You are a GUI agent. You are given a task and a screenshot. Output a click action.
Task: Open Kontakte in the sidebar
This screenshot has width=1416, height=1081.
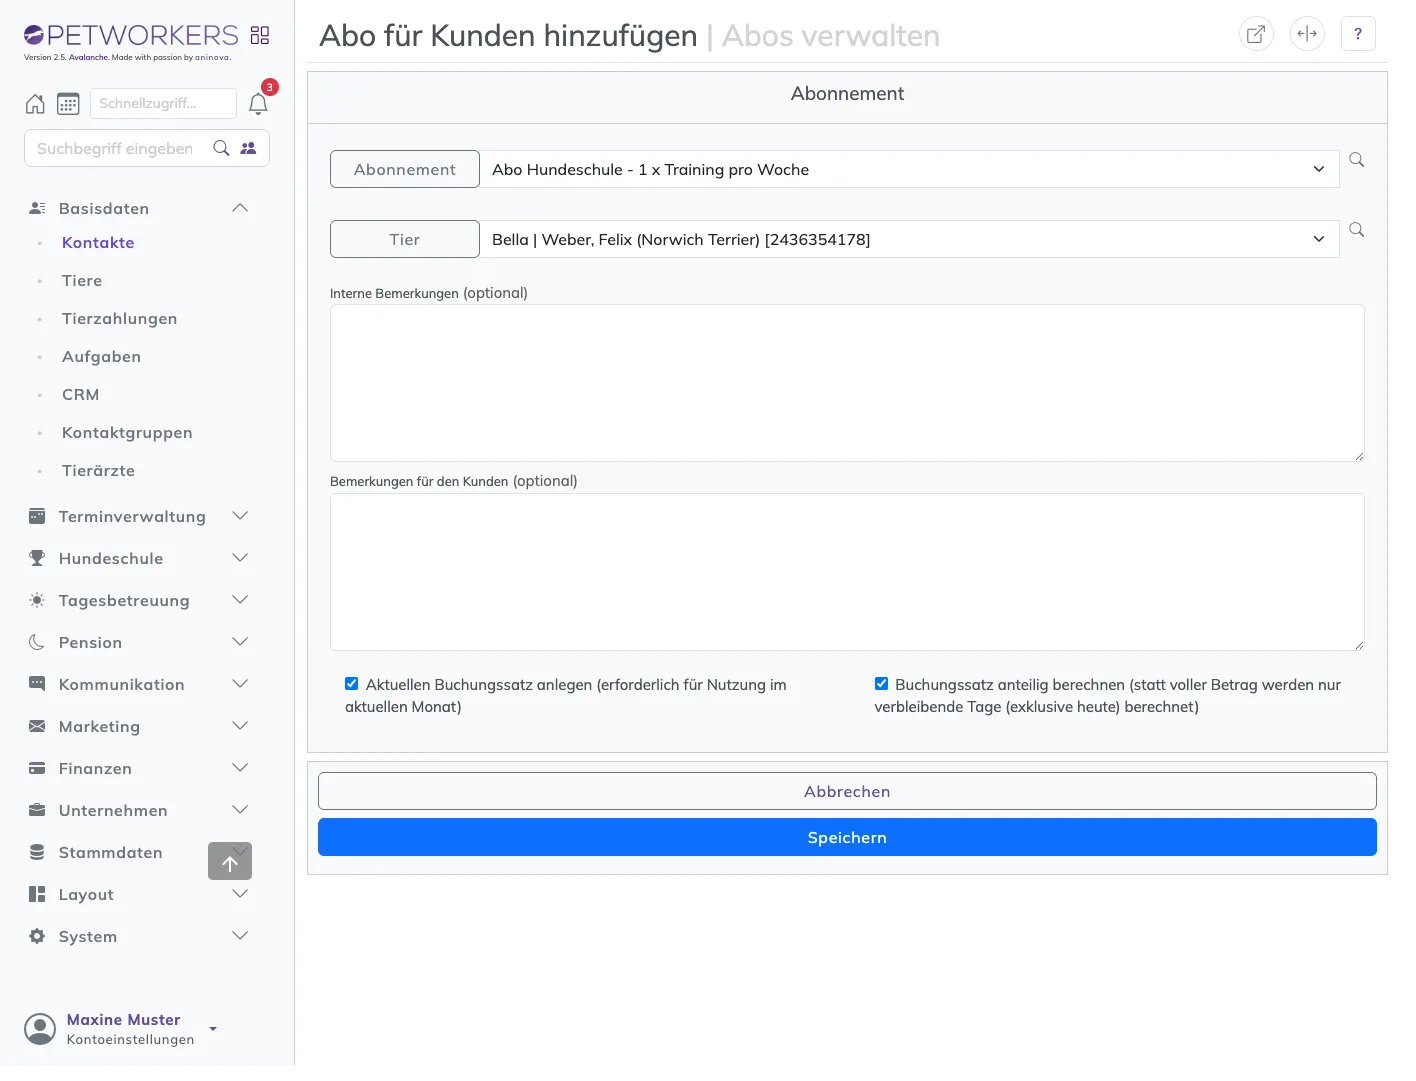tap(98, 243)
